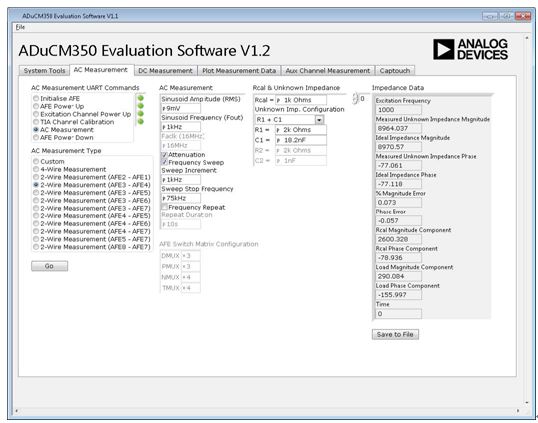Image resolution: width=538 pixels, height=423 pixels.
Task: Click the horizontal scrollbar right arrow
Action: click(x=518, y=410)
